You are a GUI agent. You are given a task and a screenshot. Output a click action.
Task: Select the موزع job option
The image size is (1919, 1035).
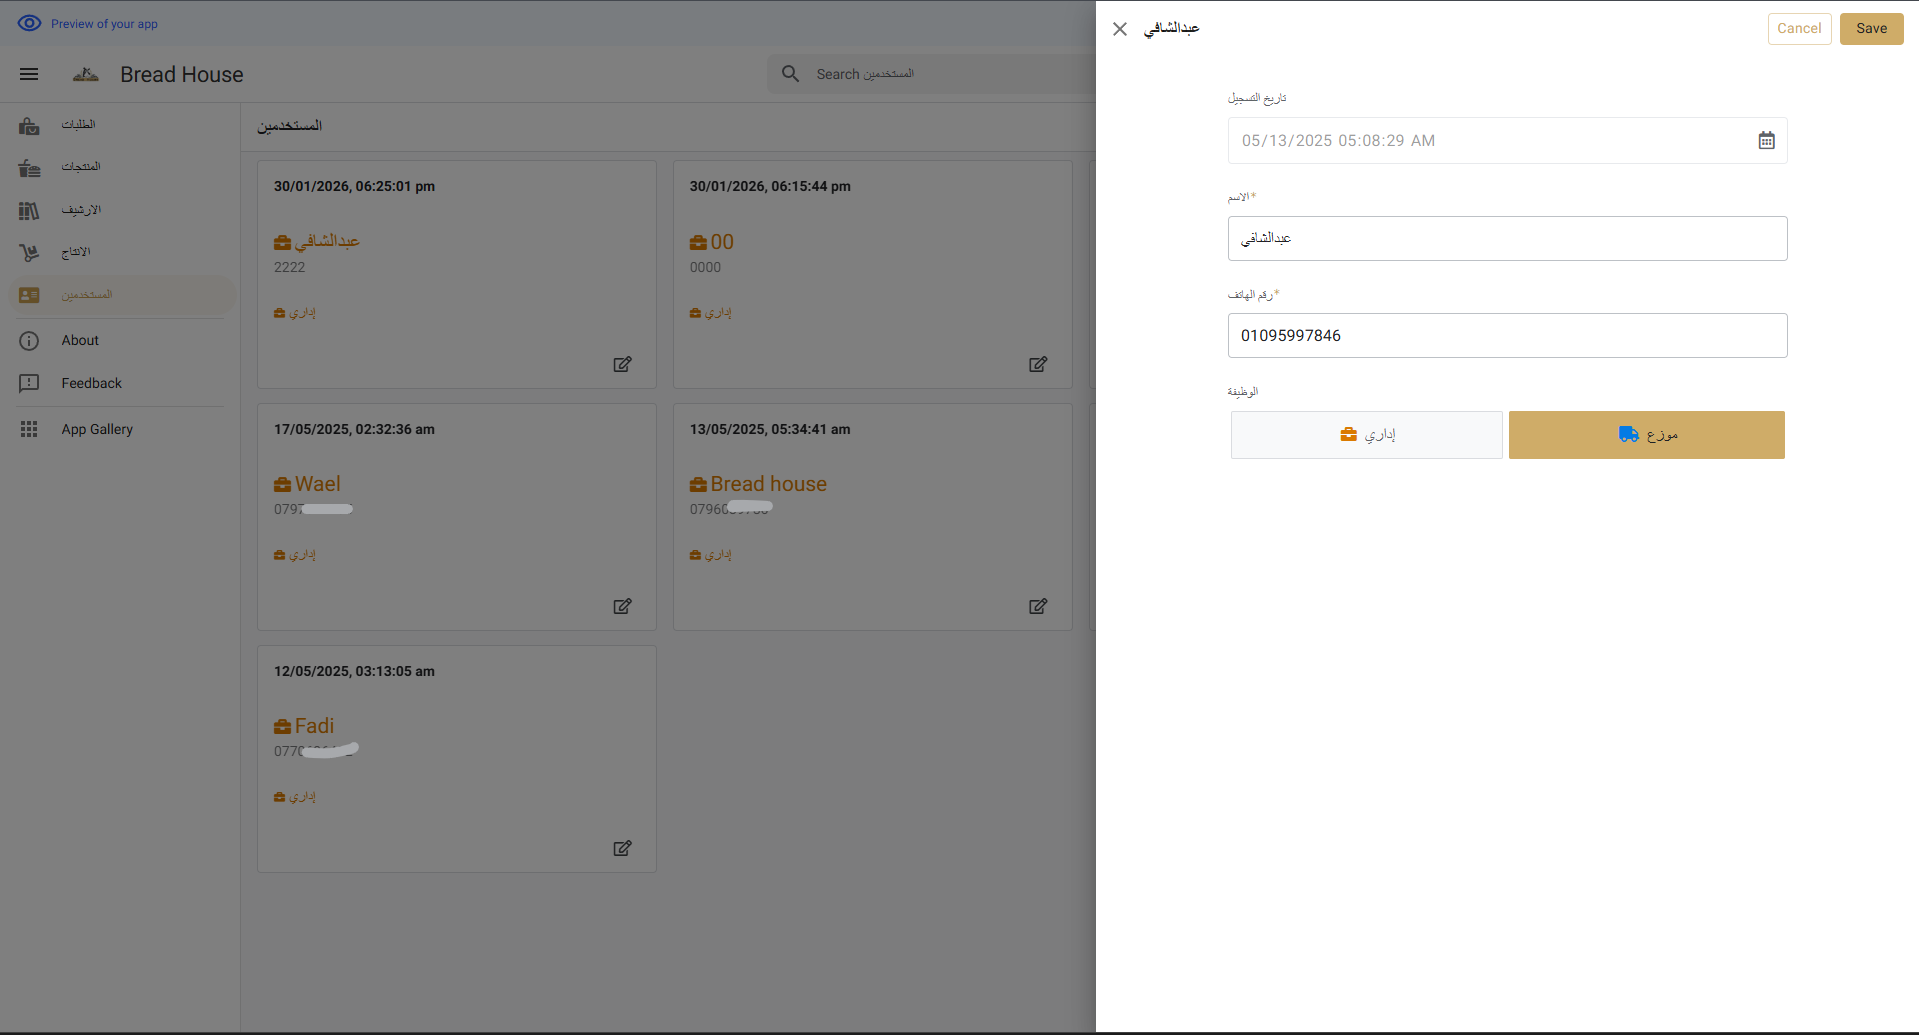coord(1646,435)
